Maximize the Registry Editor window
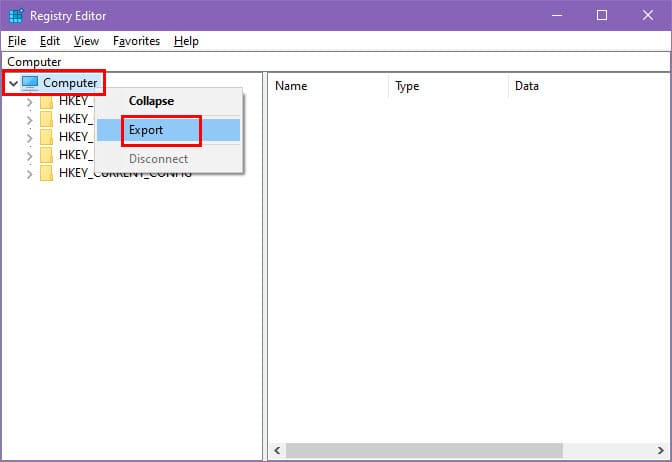Viewport: 672px width, 462px height. pos(602,15)
